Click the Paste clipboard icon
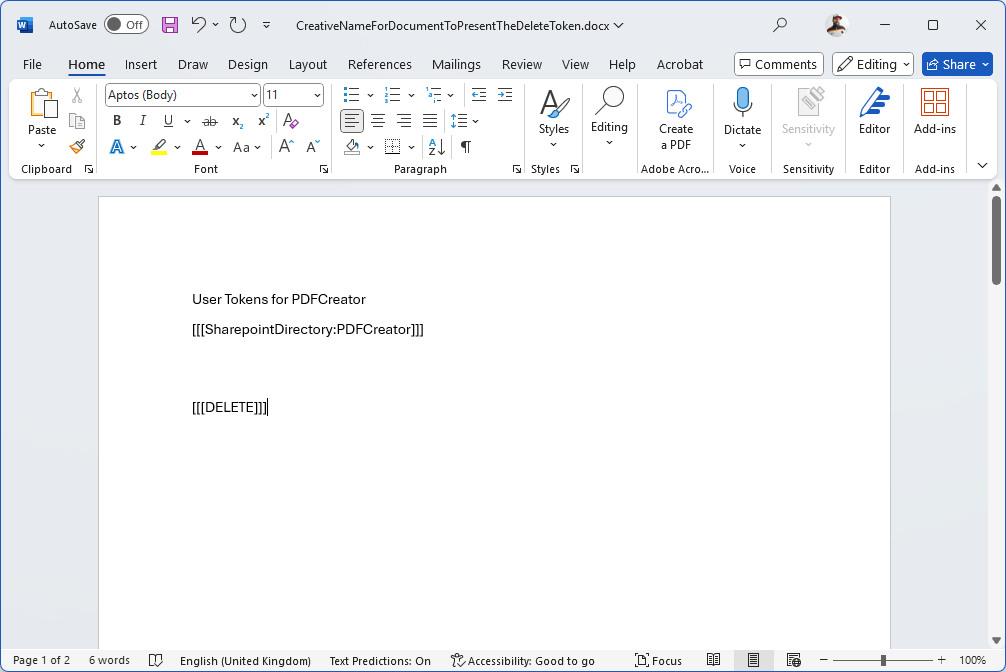 42,104
